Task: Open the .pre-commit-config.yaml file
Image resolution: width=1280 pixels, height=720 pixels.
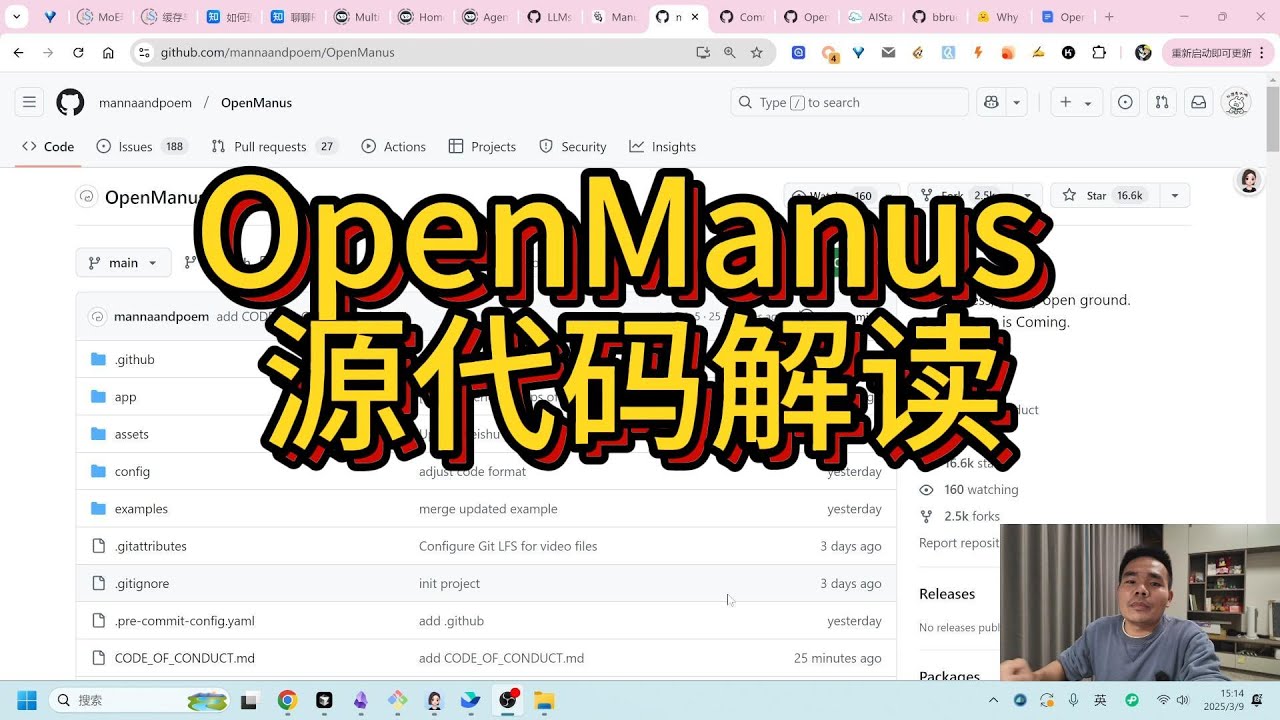Action: click(x=184, y=620)
